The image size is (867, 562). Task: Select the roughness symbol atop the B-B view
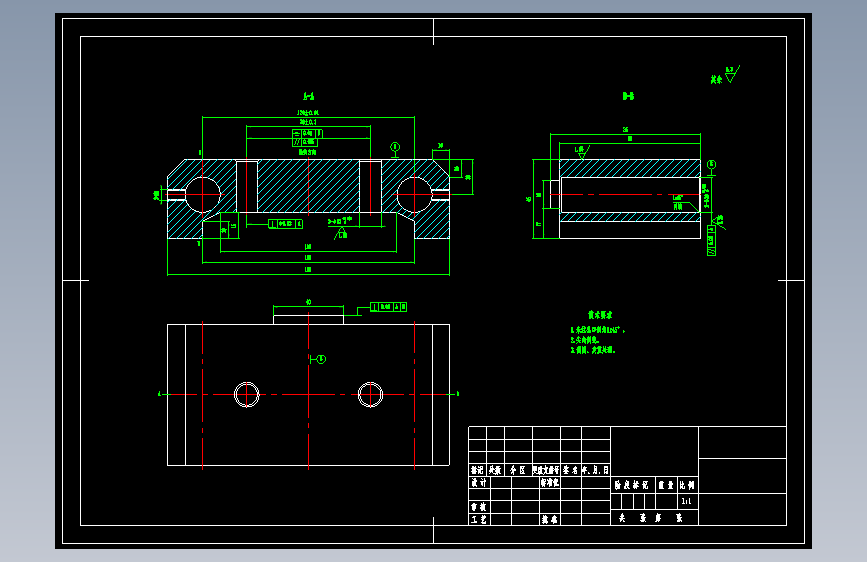(582, 151)
